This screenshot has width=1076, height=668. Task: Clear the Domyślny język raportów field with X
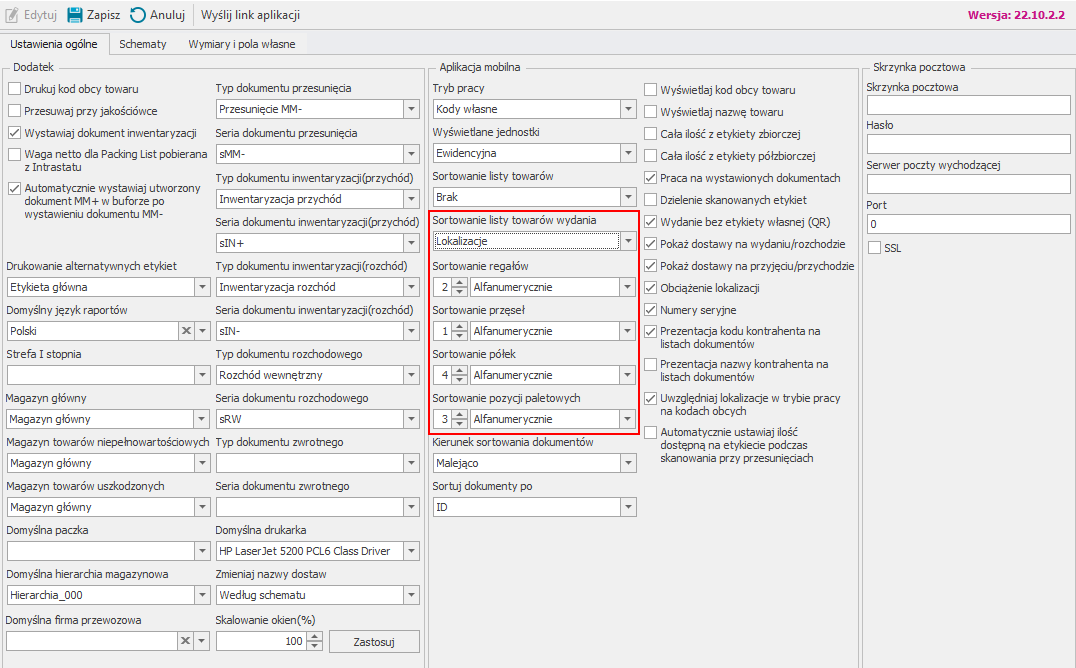tap(185, 331)
